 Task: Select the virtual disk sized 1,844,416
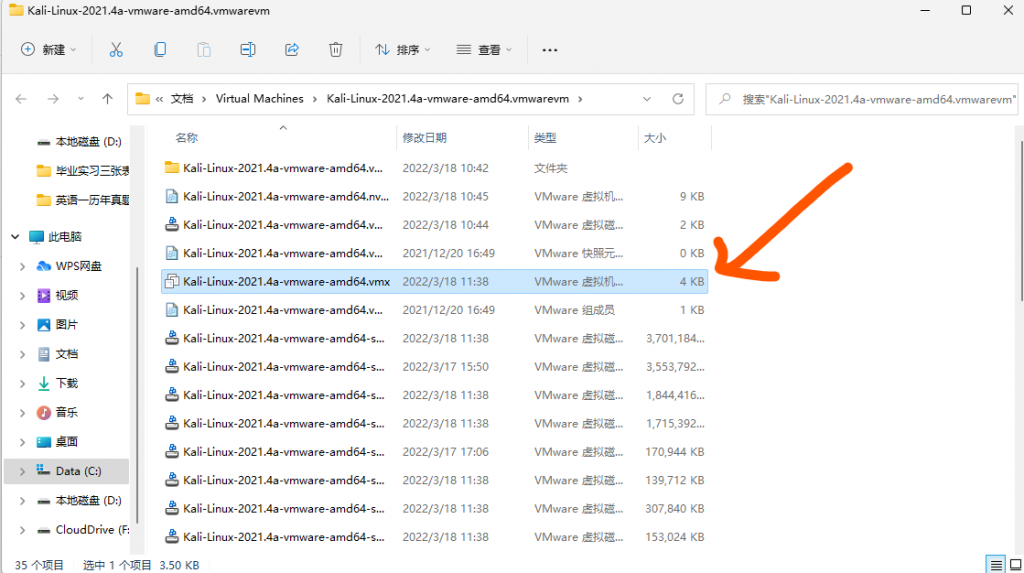click(x=434, y=395)
